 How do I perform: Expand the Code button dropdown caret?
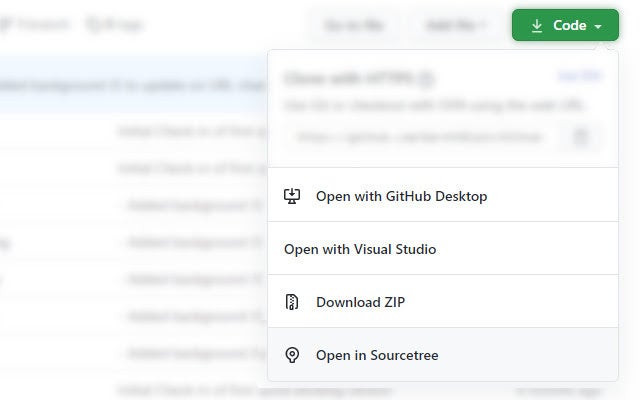click(598, 26)
